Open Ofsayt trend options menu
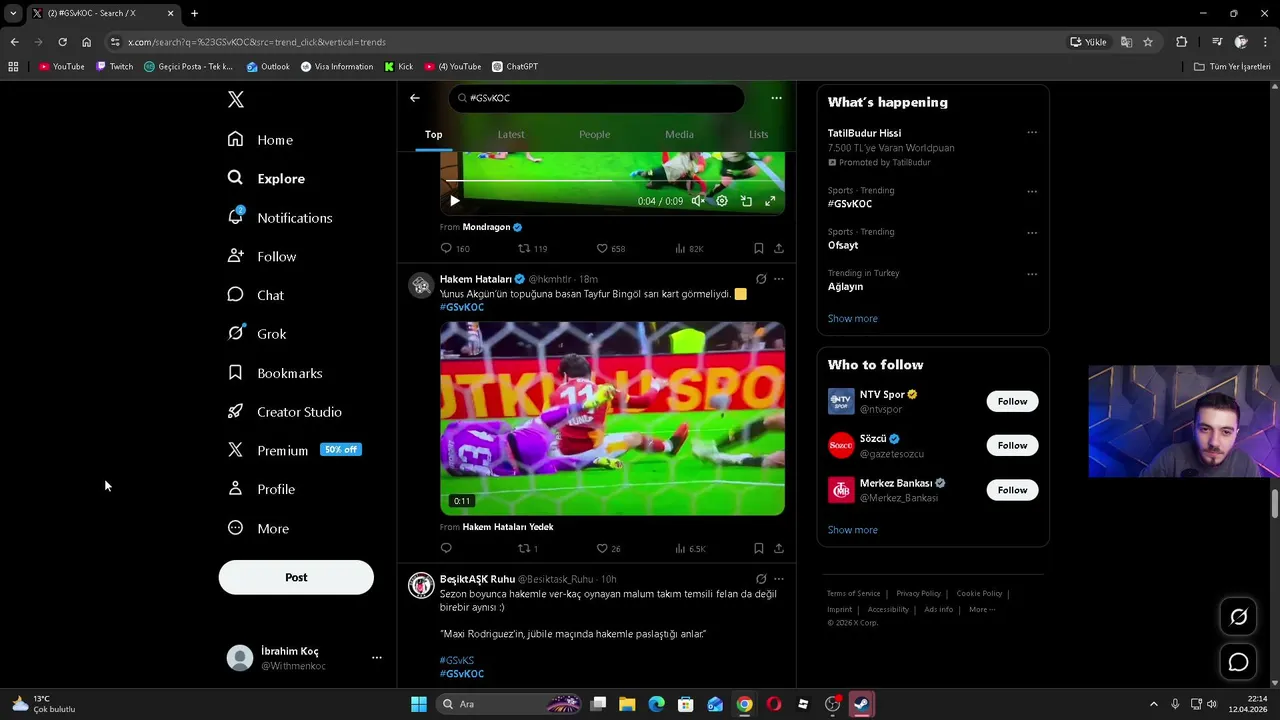 (x=1032, y=232)
